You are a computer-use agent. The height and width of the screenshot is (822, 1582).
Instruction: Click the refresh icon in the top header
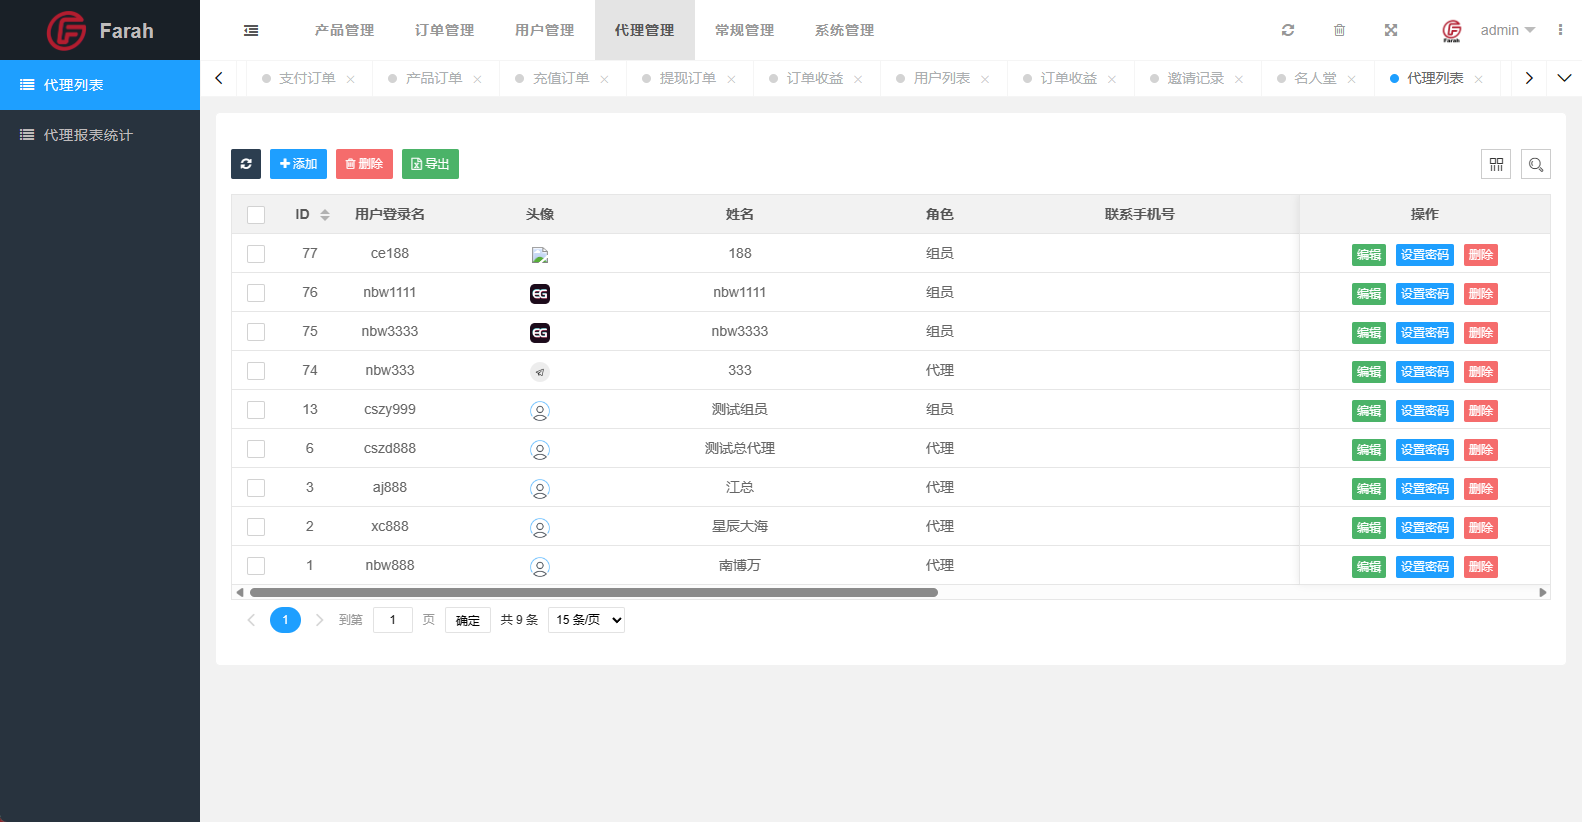click(x=1288, y=30)
